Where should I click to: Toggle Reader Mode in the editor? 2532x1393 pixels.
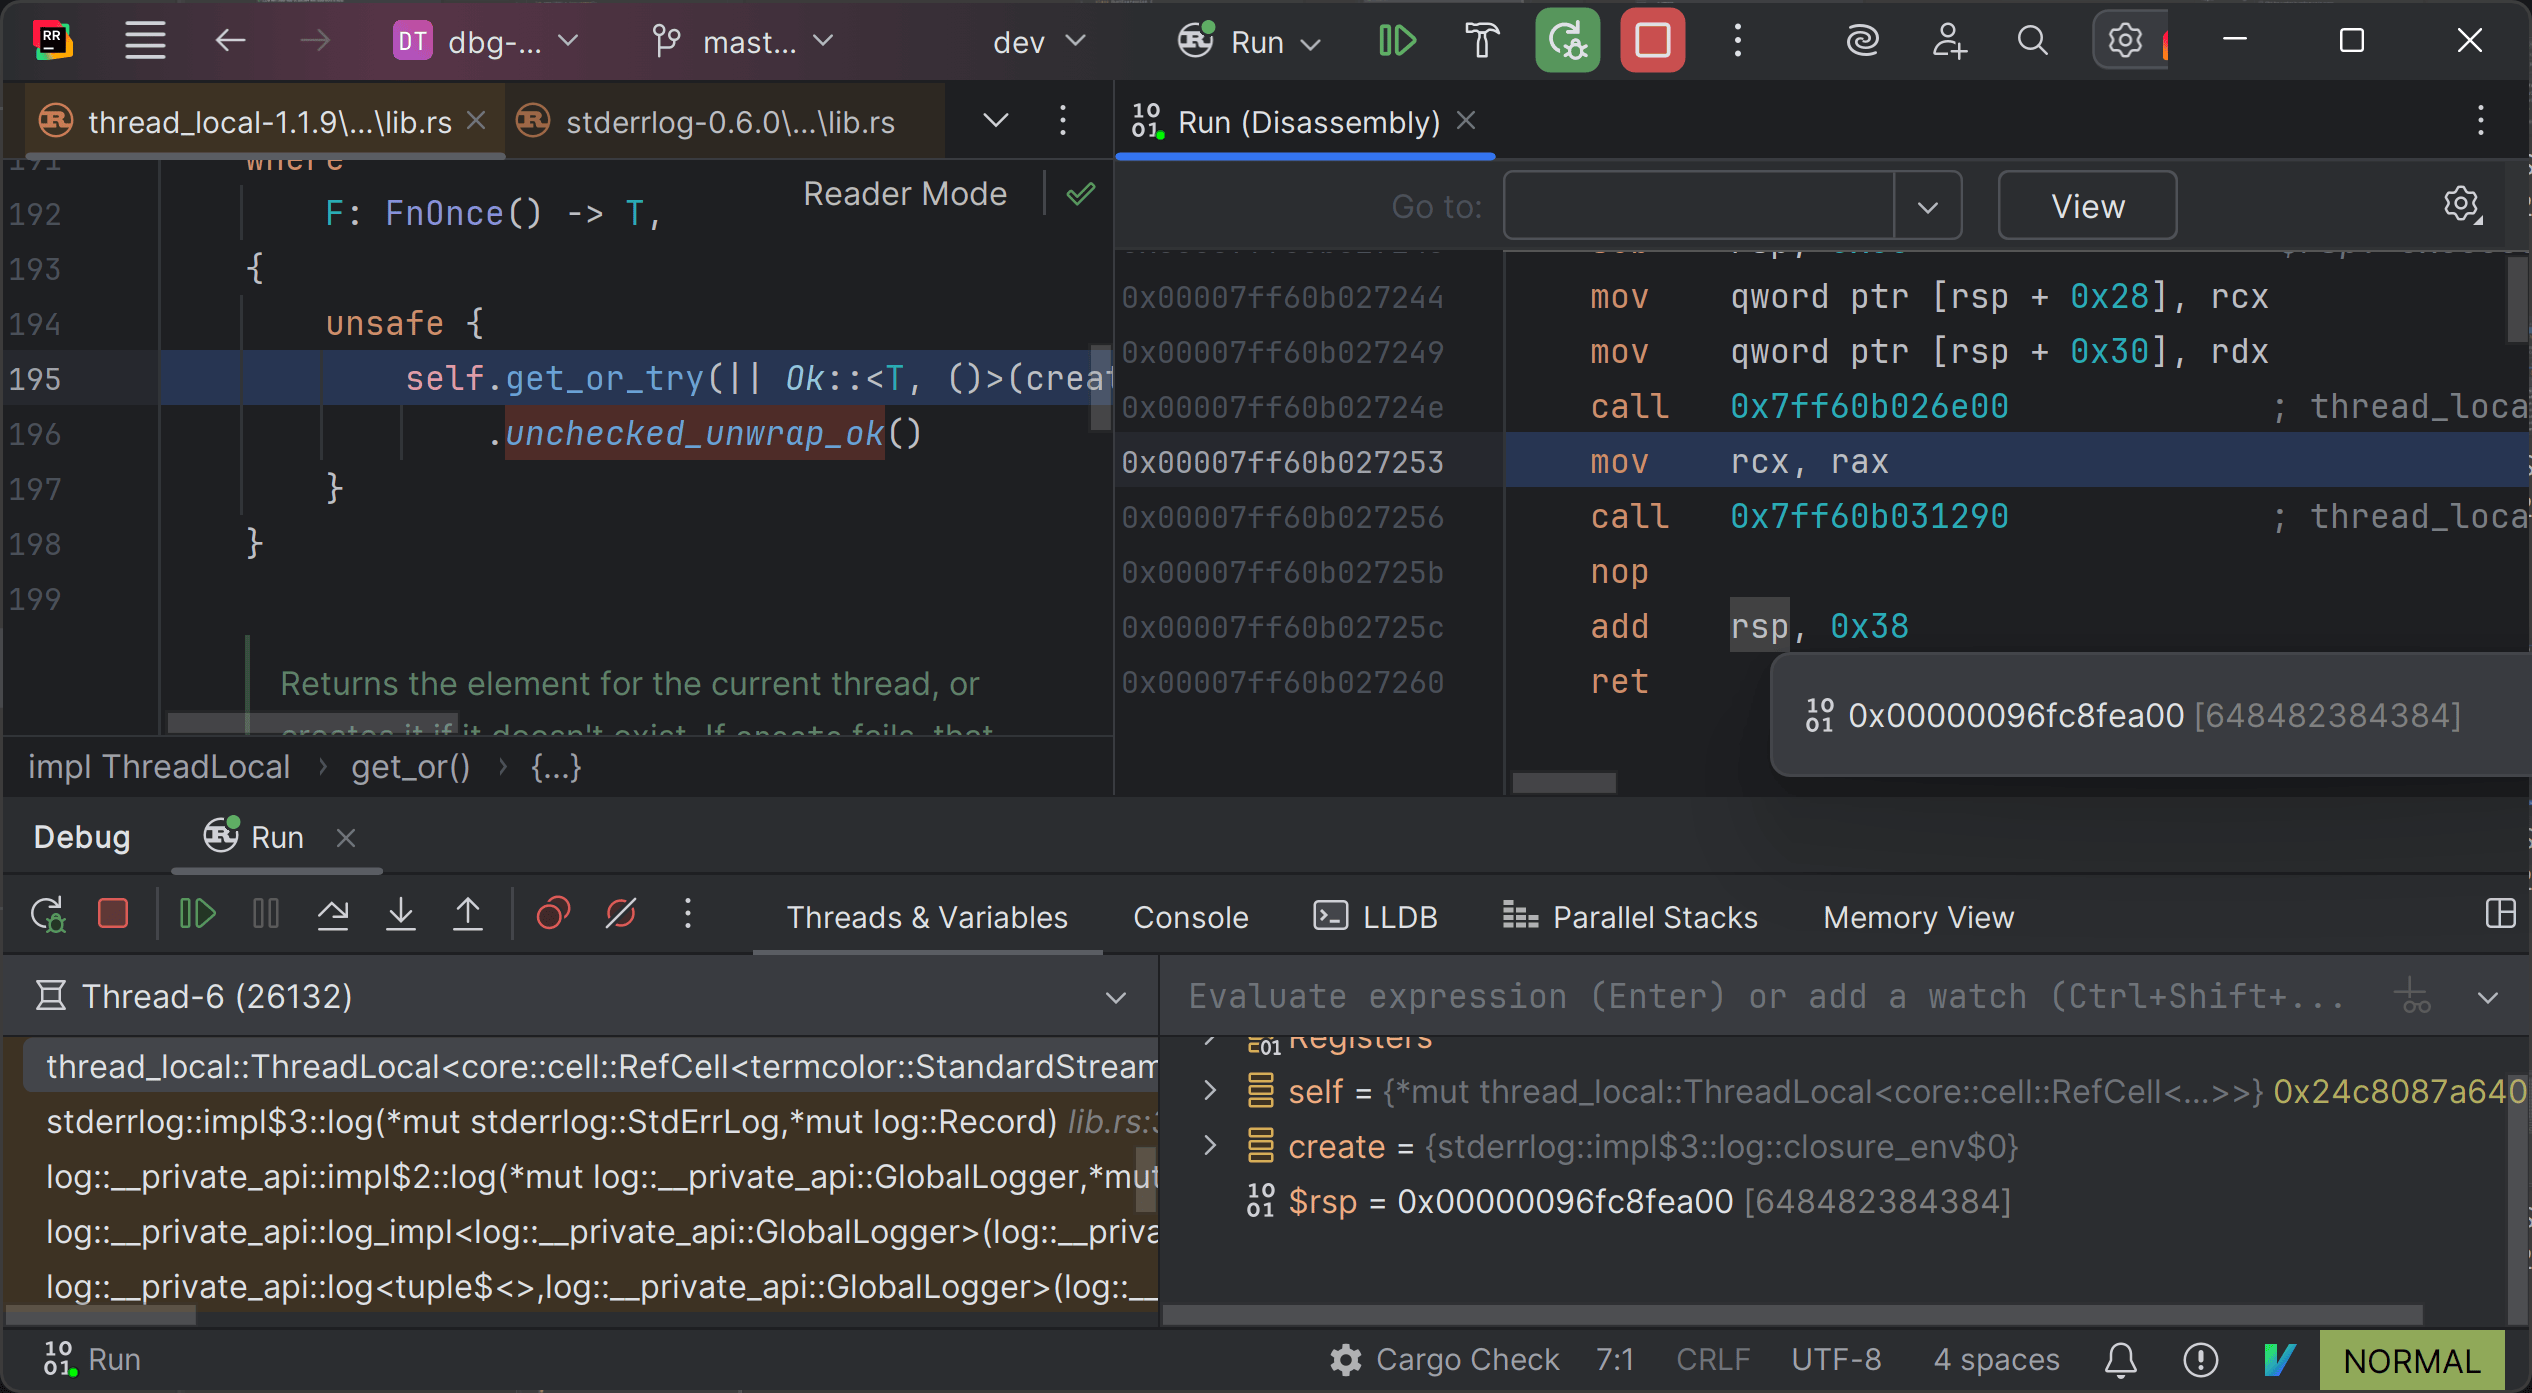tap(904, 193)
